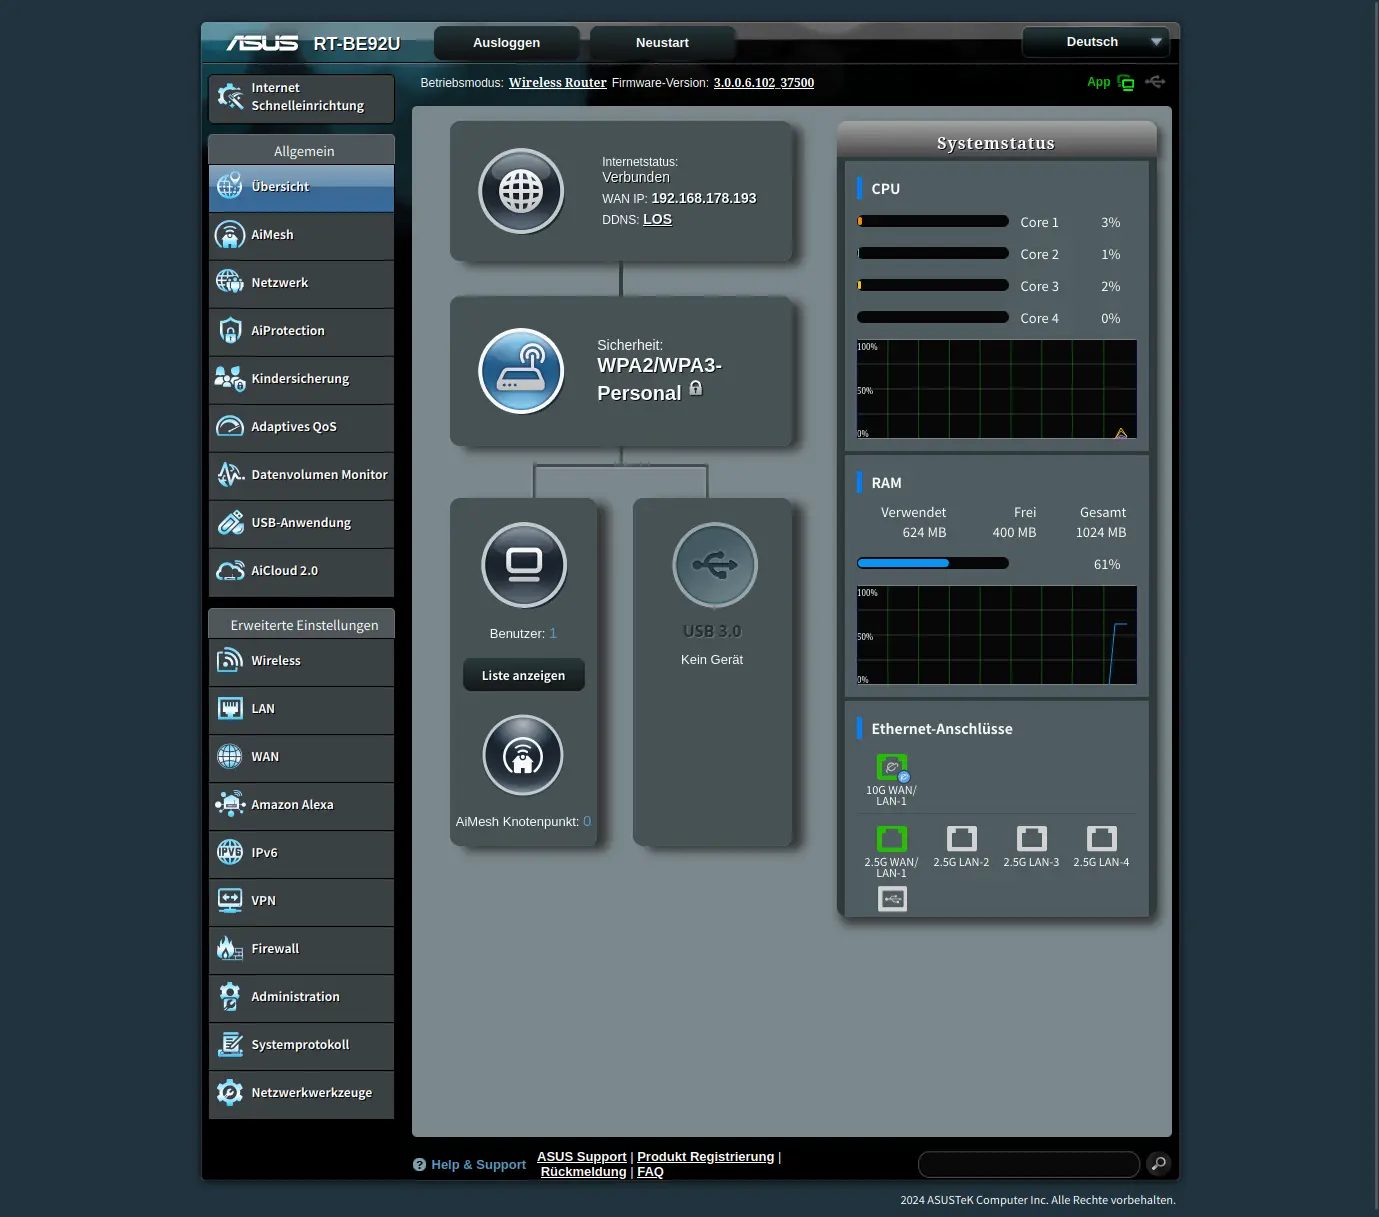This screenshot has height=1217, width=1379.
Task: Click the USB status icon in header
Action: click(1155, 82)
